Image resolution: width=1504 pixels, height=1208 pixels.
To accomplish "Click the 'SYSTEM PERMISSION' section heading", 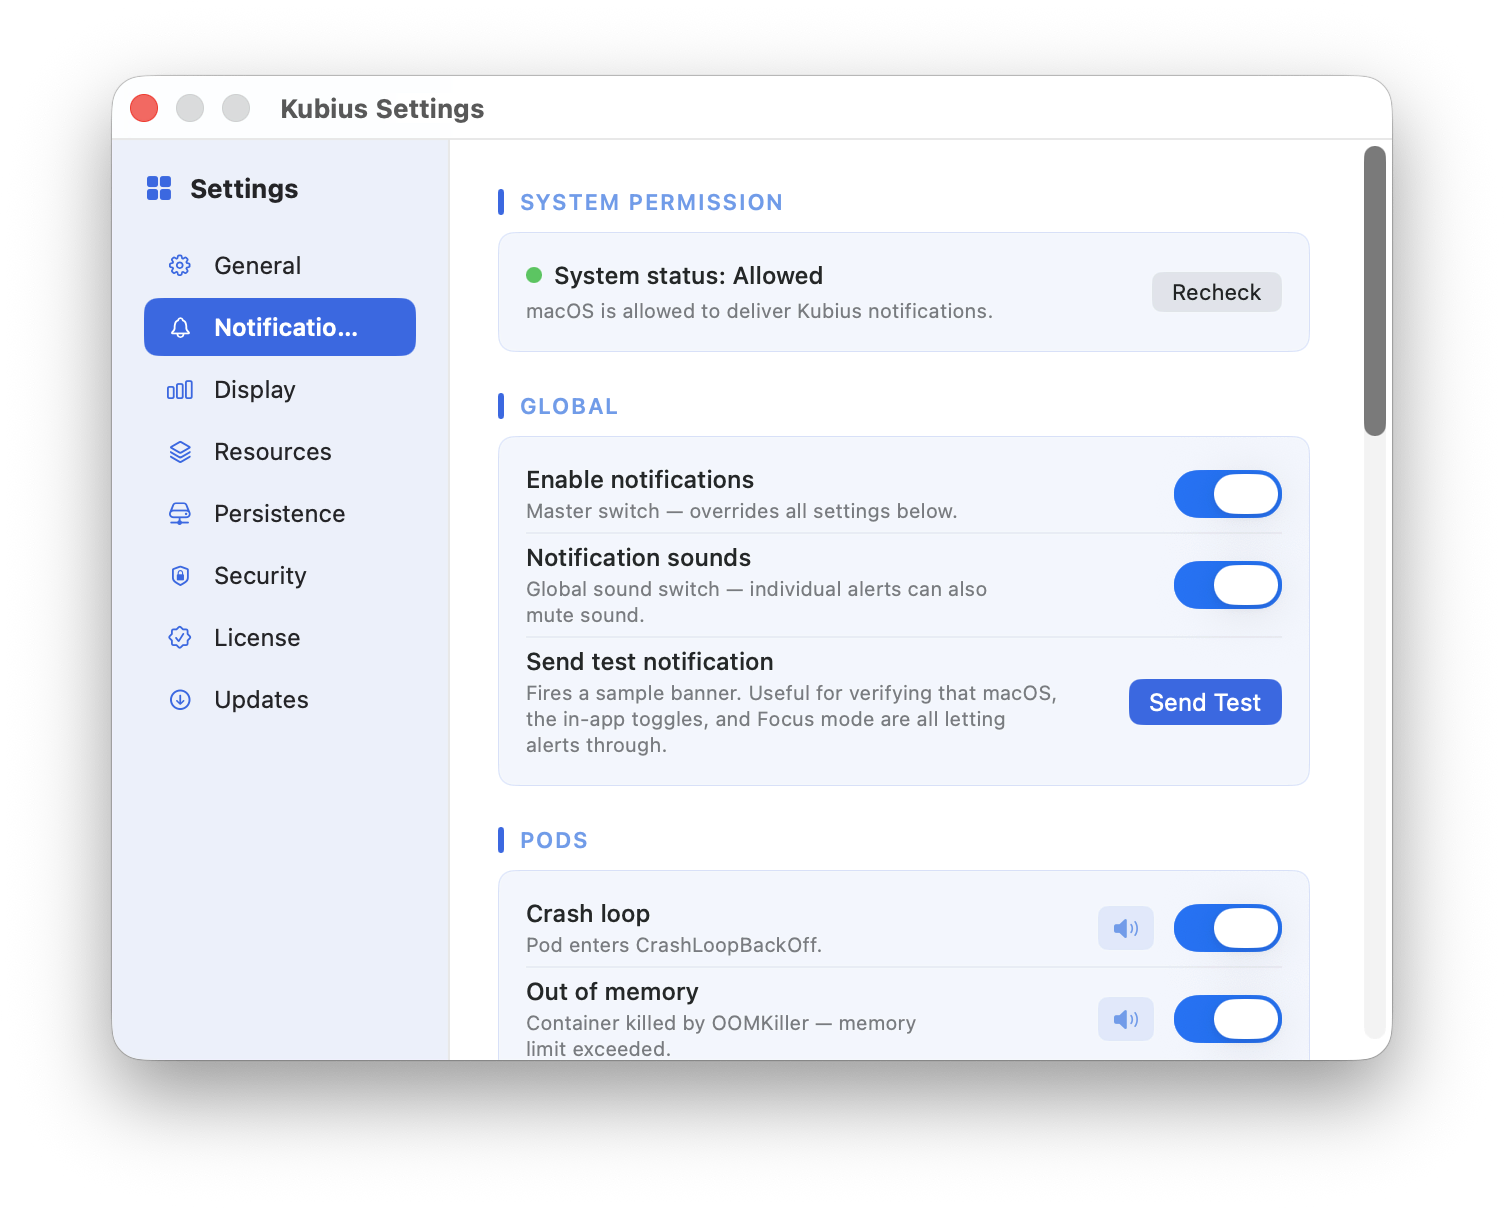I will coord(651,202).
